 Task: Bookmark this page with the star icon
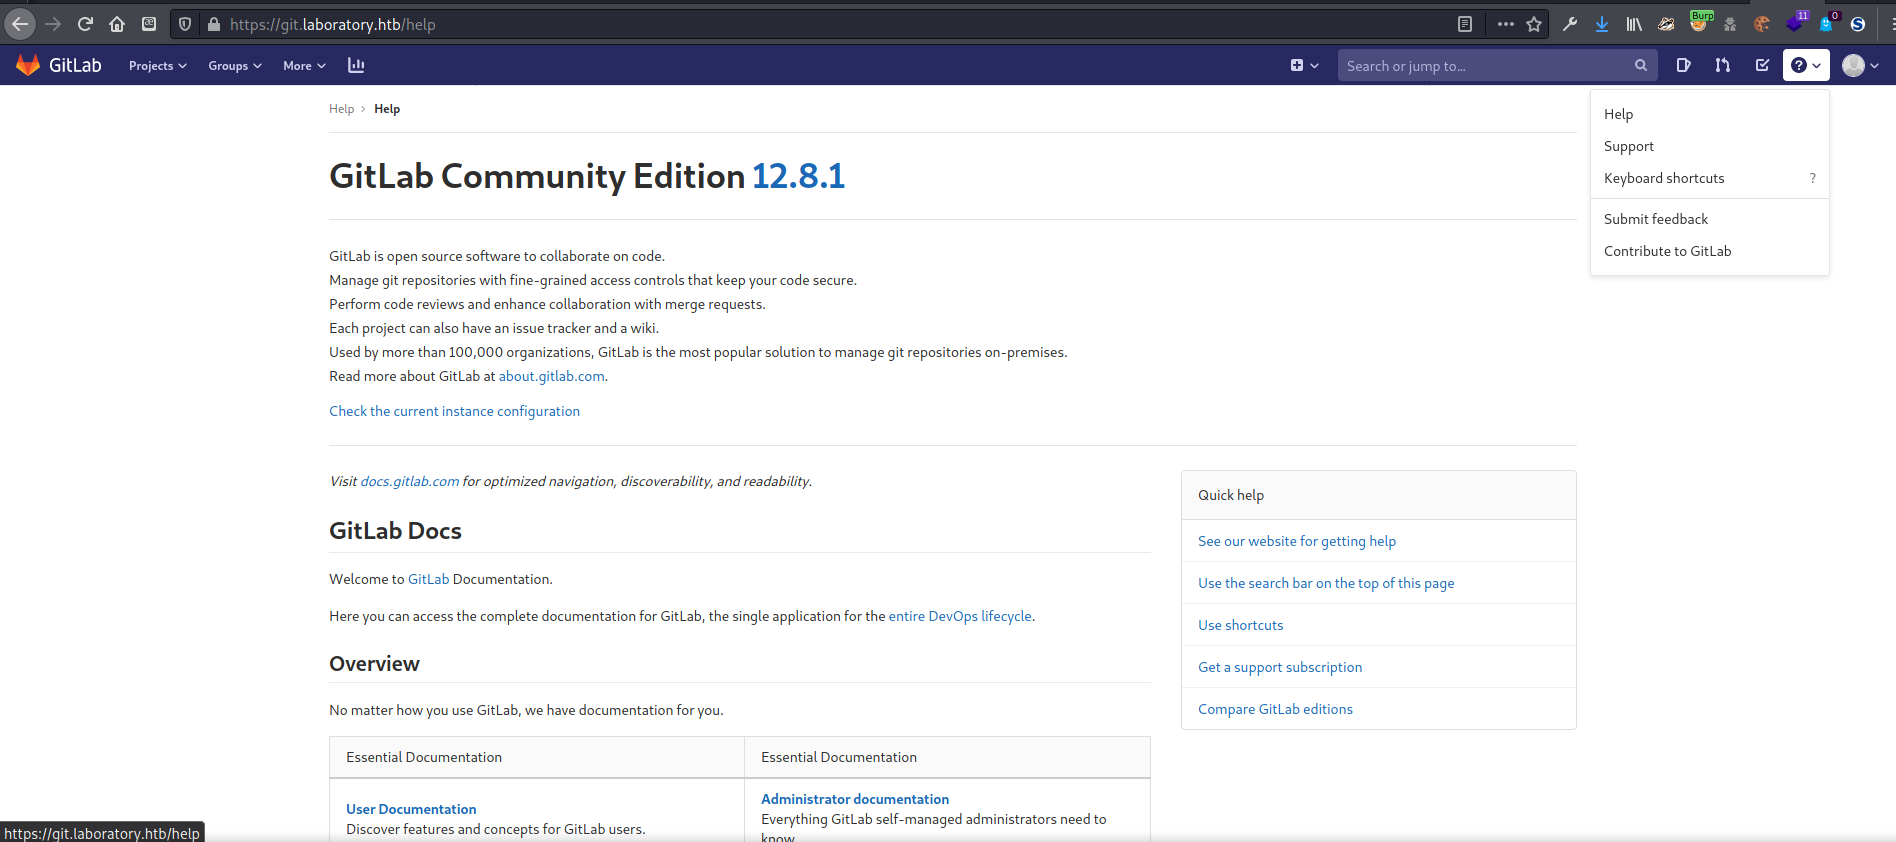pyautogui.click(x=1534, y=24)
